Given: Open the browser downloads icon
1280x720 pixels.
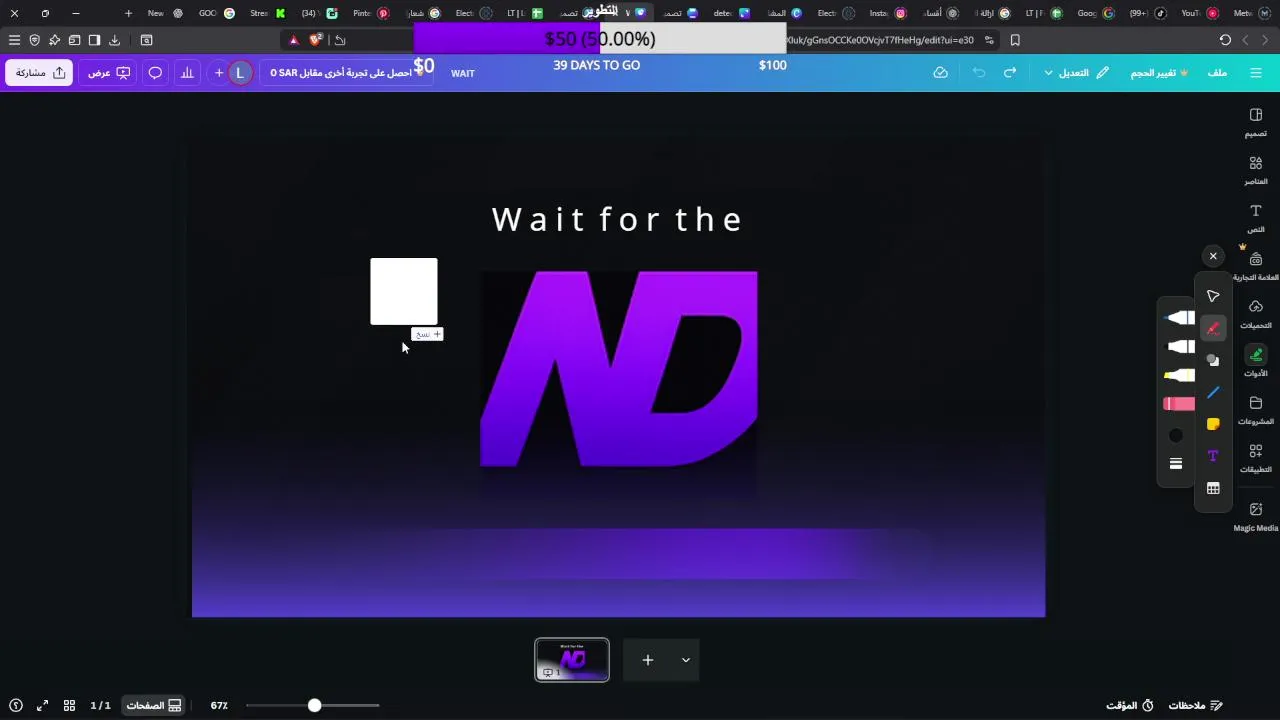Looking at the screenshot, I should coord(114,40).
